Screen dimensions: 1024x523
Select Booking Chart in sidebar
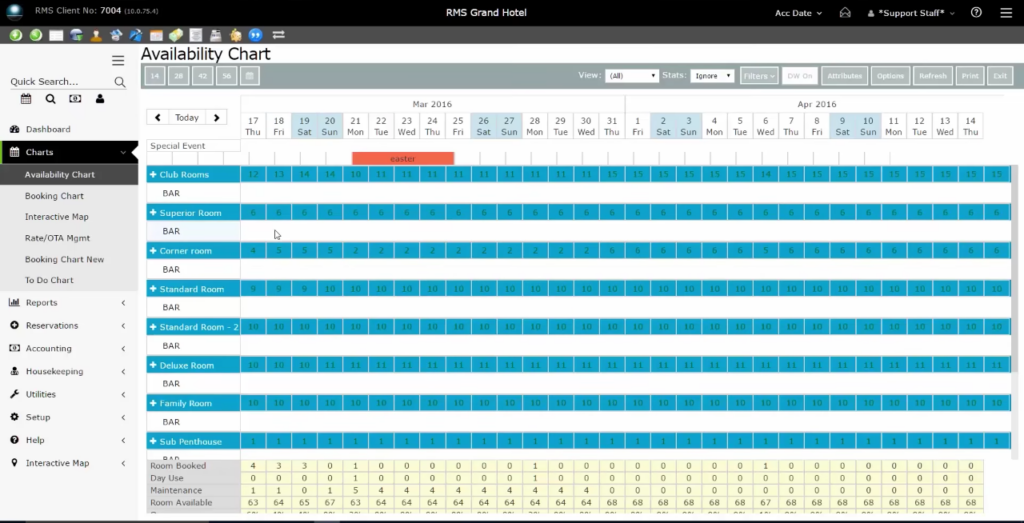(x=54, y=196)
